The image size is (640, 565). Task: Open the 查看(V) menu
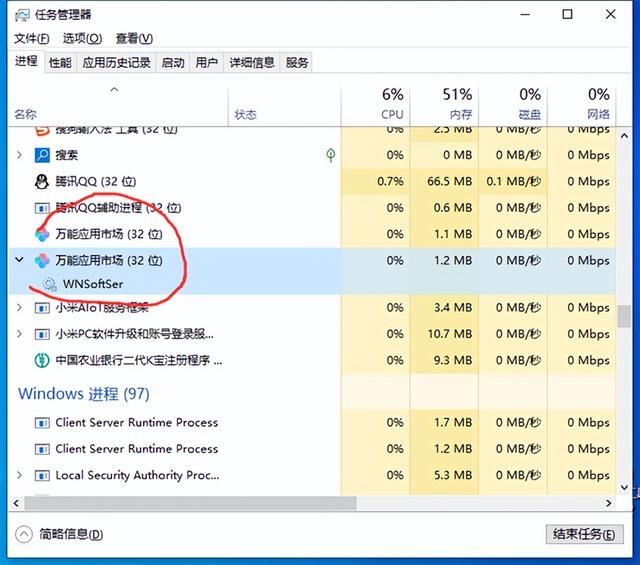[x=133, y=38]
